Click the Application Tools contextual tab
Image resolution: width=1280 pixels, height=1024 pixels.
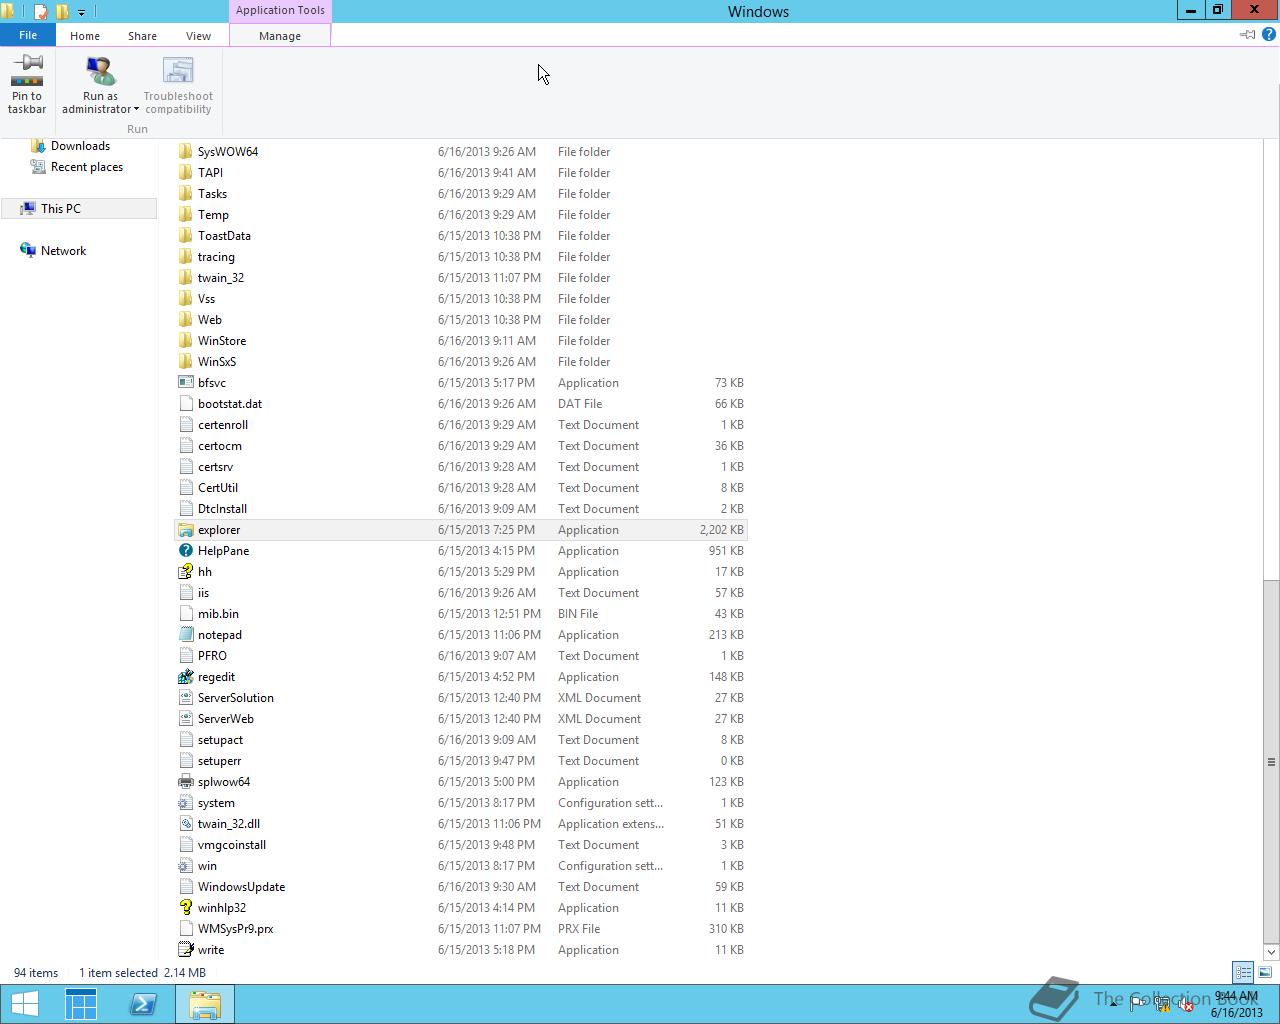[x=280, y=10]
